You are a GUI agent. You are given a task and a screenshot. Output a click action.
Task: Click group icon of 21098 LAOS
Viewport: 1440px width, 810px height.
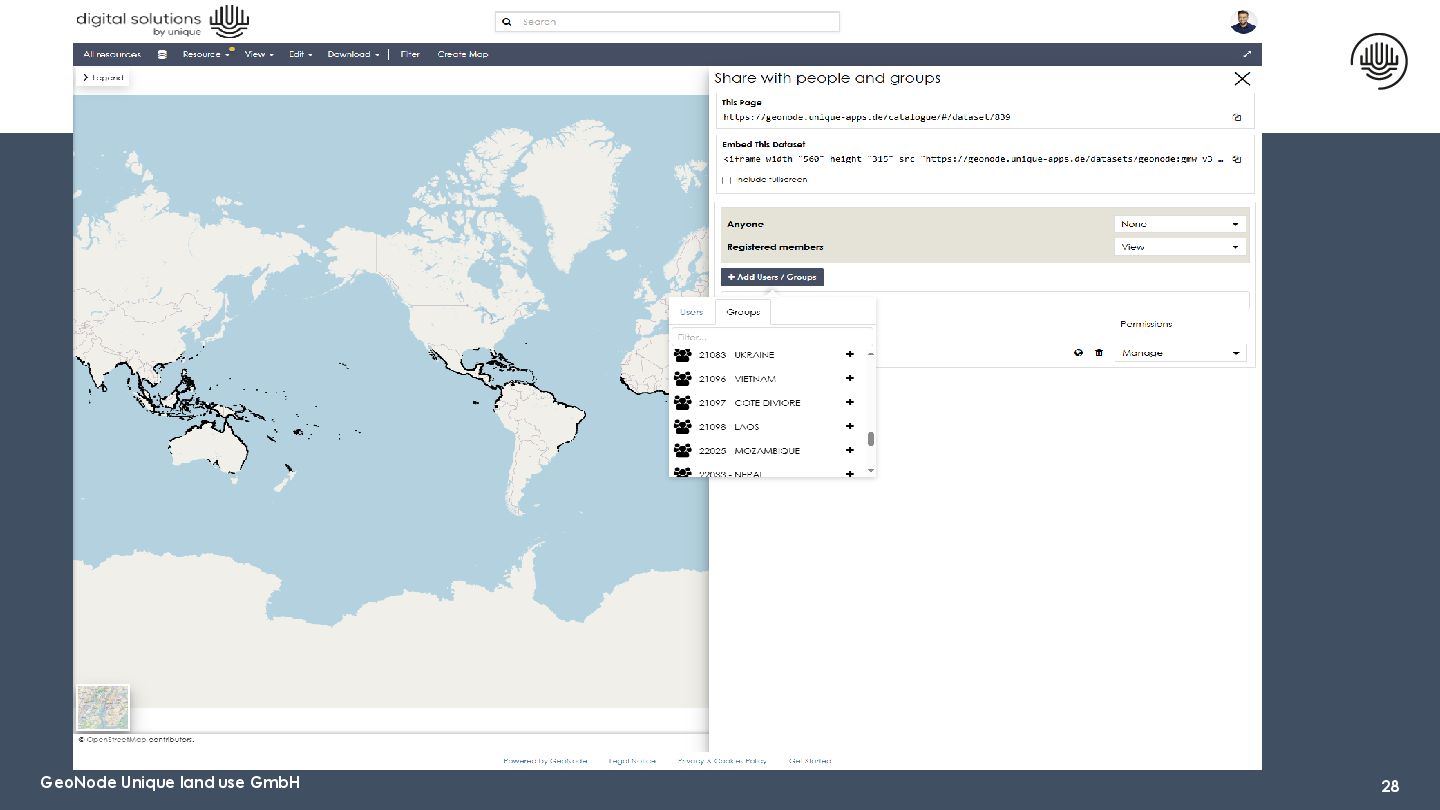pyautogui.click(x=683, y=427)
